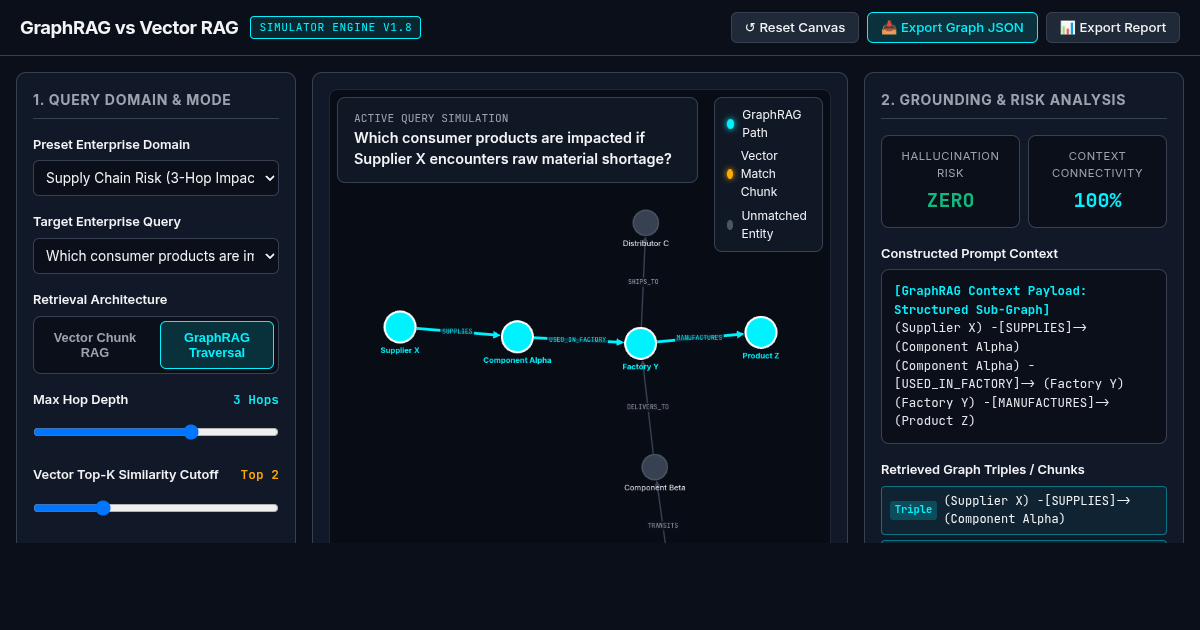Select the Component Alpha graph node

pyautogui.click(x=517, y=337)
